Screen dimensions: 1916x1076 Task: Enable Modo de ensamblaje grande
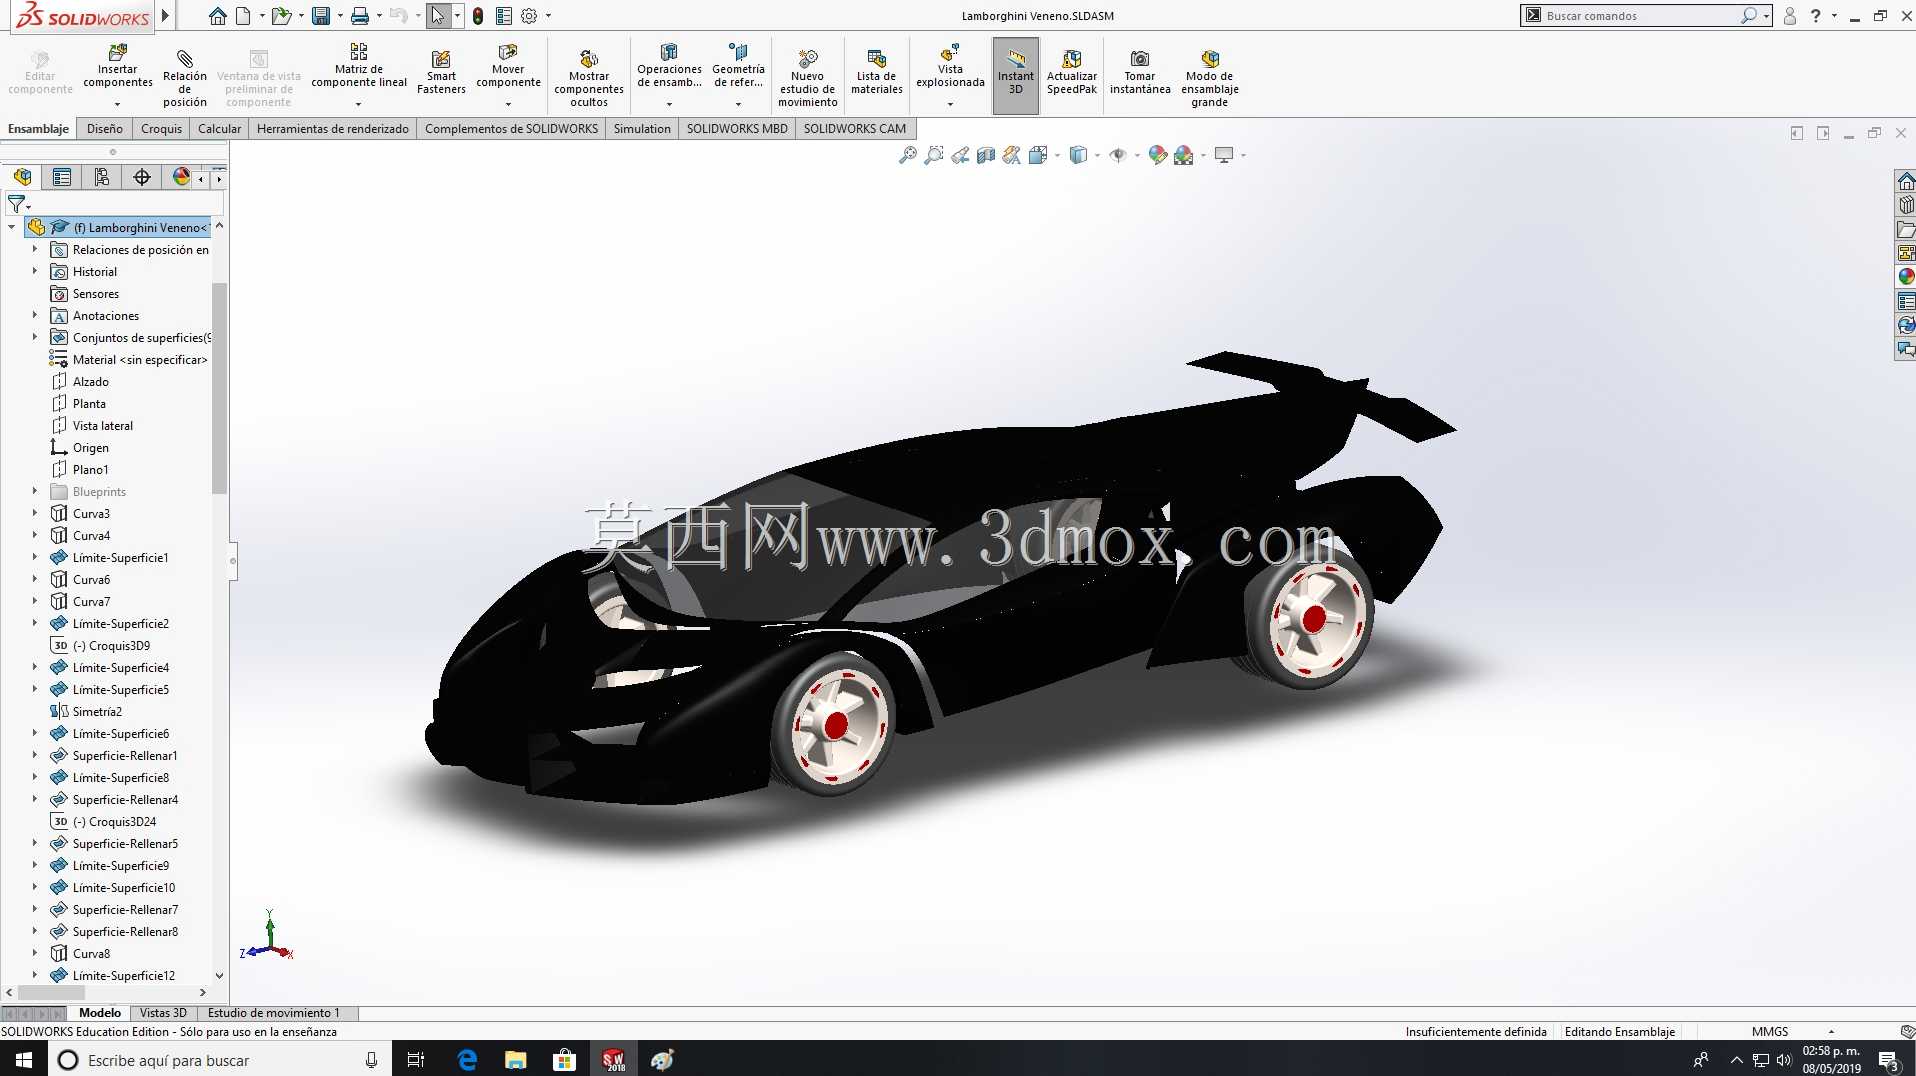coord(1210,78)
